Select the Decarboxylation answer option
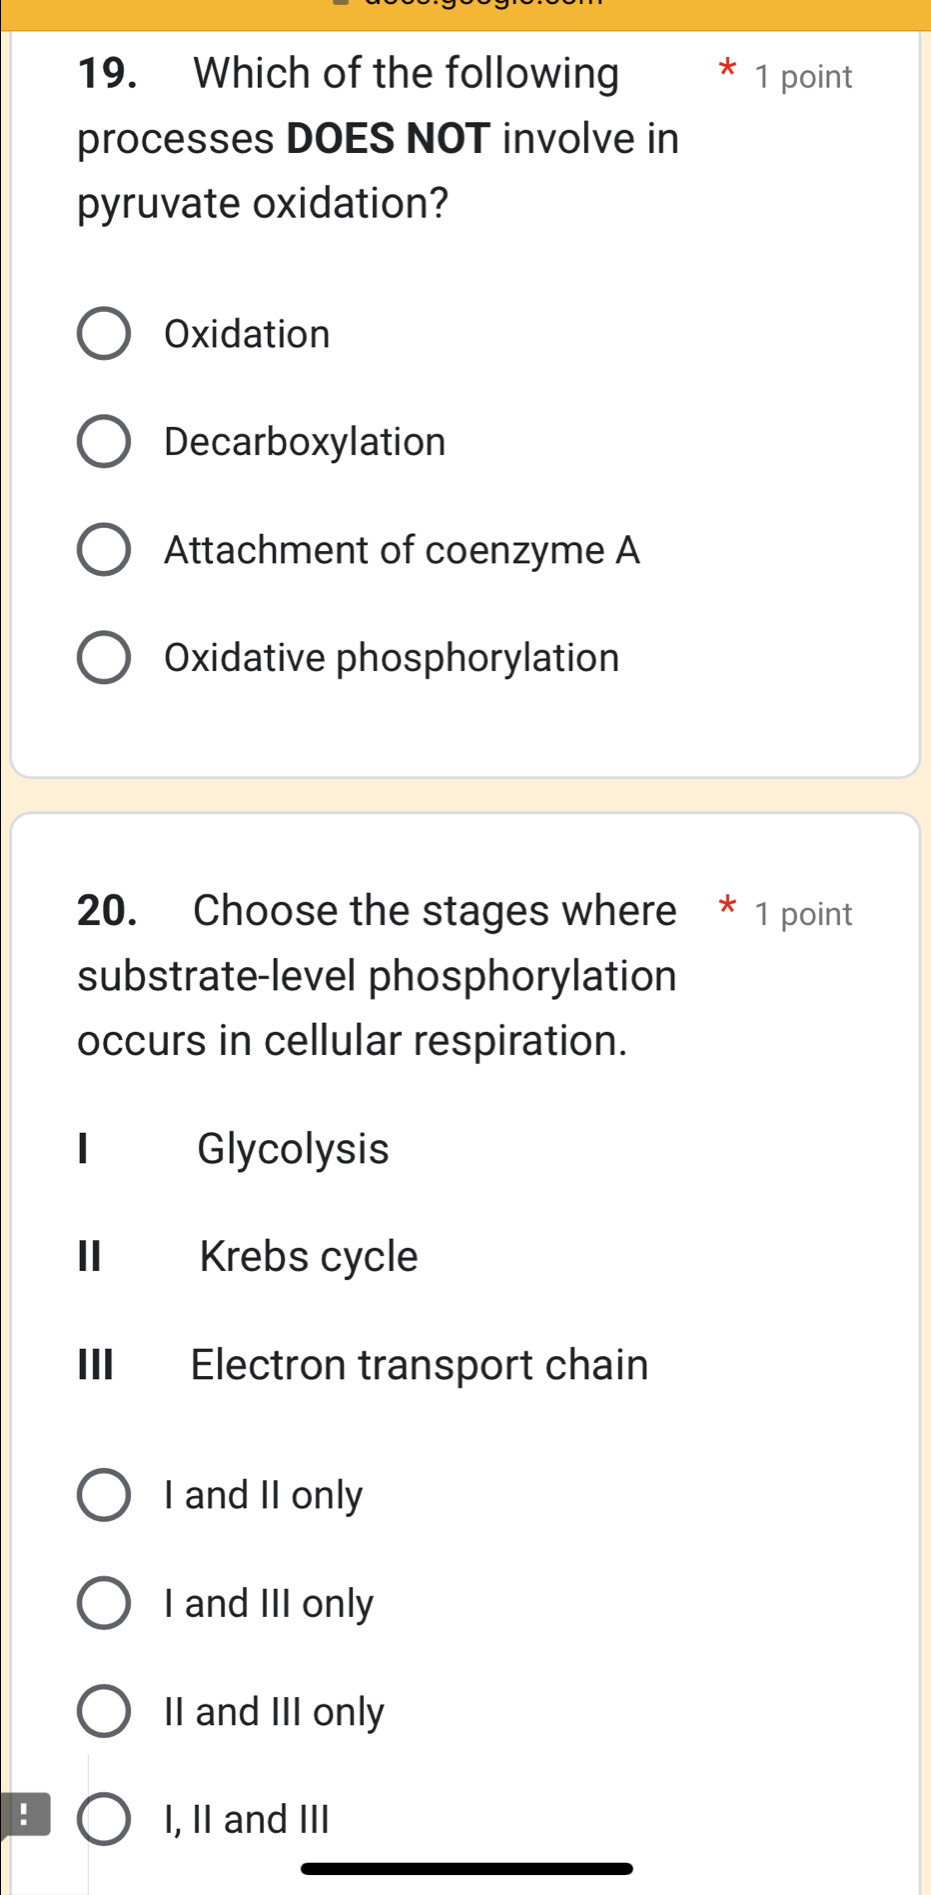The width and height of the screenshot is (931, 1895). [104, 441]
